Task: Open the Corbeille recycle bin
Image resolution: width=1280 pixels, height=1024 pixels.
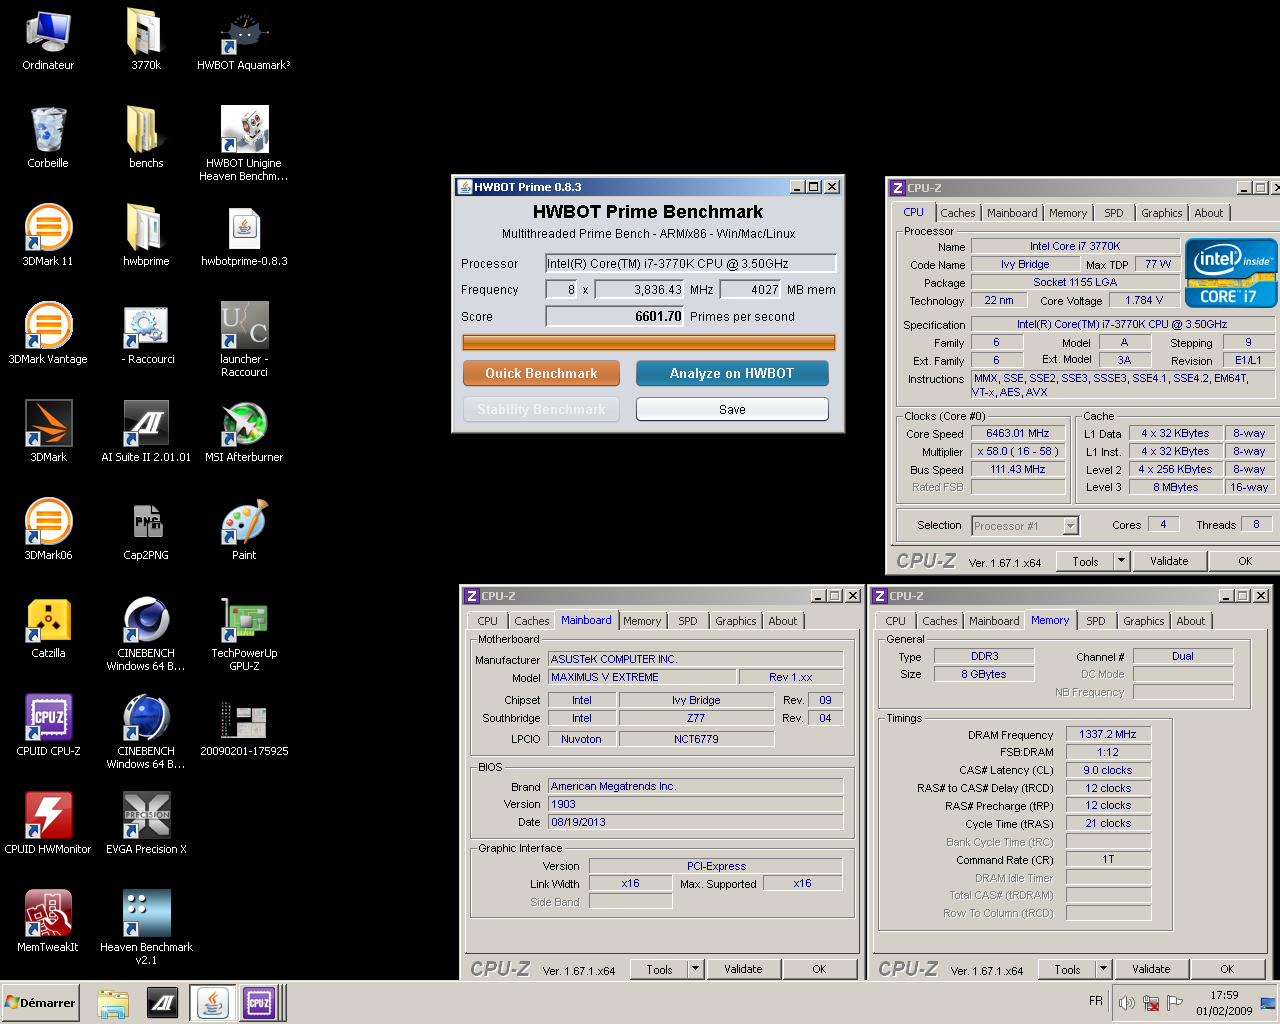Action: click(48, 138)
